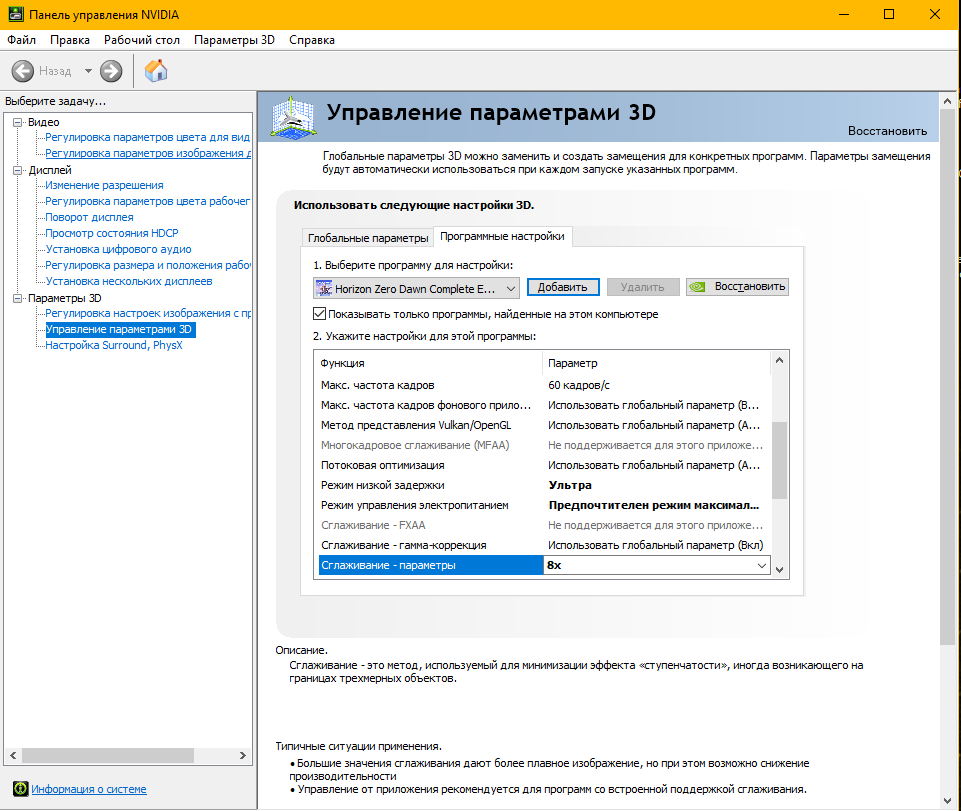Click main page scroll-up arrow
The image size is (961, 811).
(x=948, y=101)
